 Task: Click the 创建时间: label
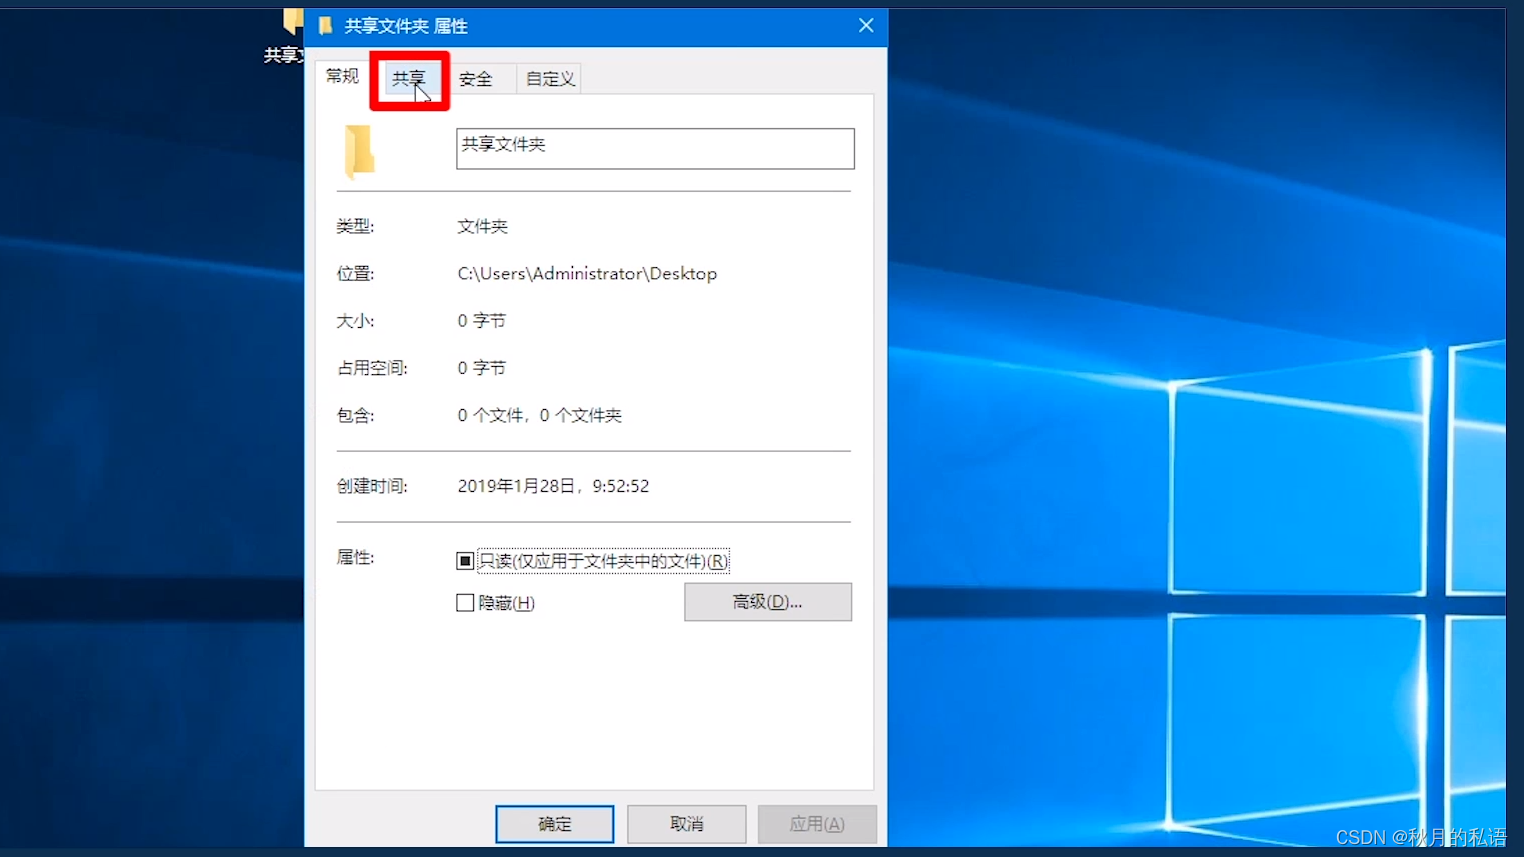[x=372, y=486]
